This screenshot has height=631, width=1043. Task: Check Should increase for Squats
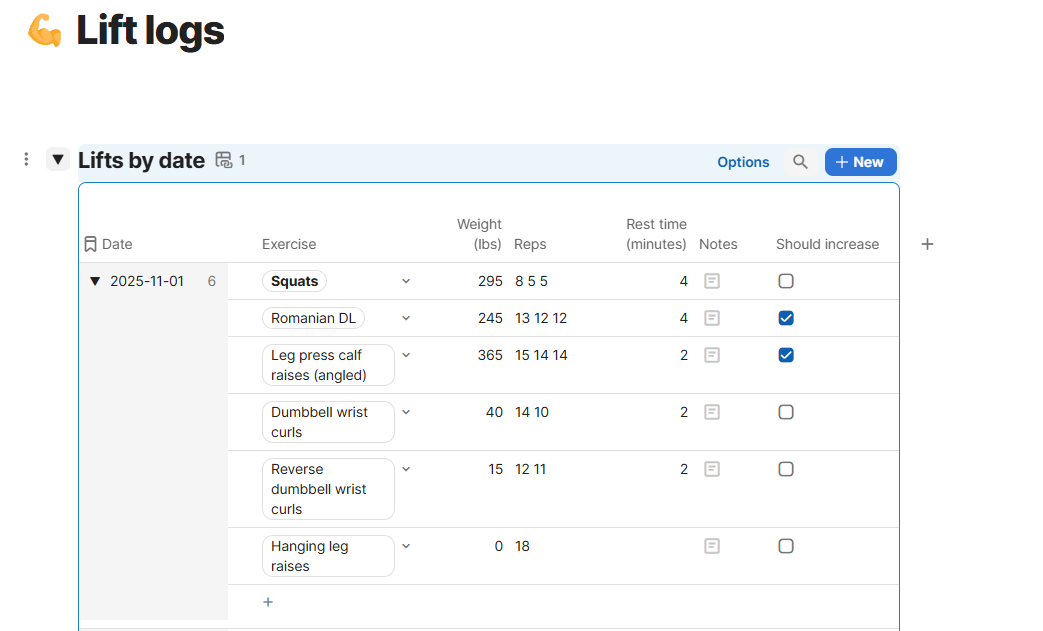[786, 281]
